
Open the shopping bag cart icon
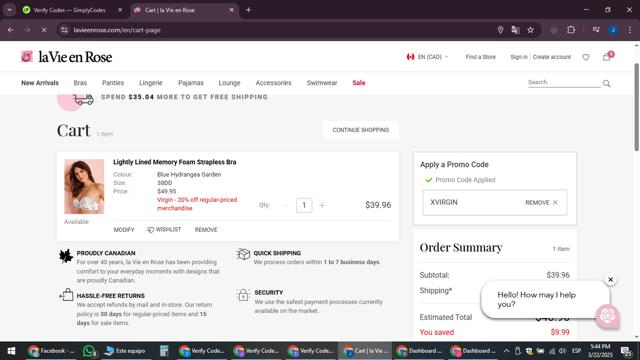click(x=607, y=57)
